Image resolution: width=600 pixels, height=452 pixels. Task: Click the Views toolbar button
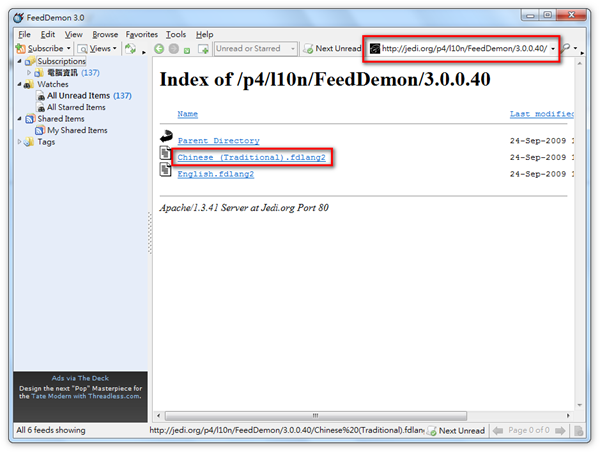[97, 48]
